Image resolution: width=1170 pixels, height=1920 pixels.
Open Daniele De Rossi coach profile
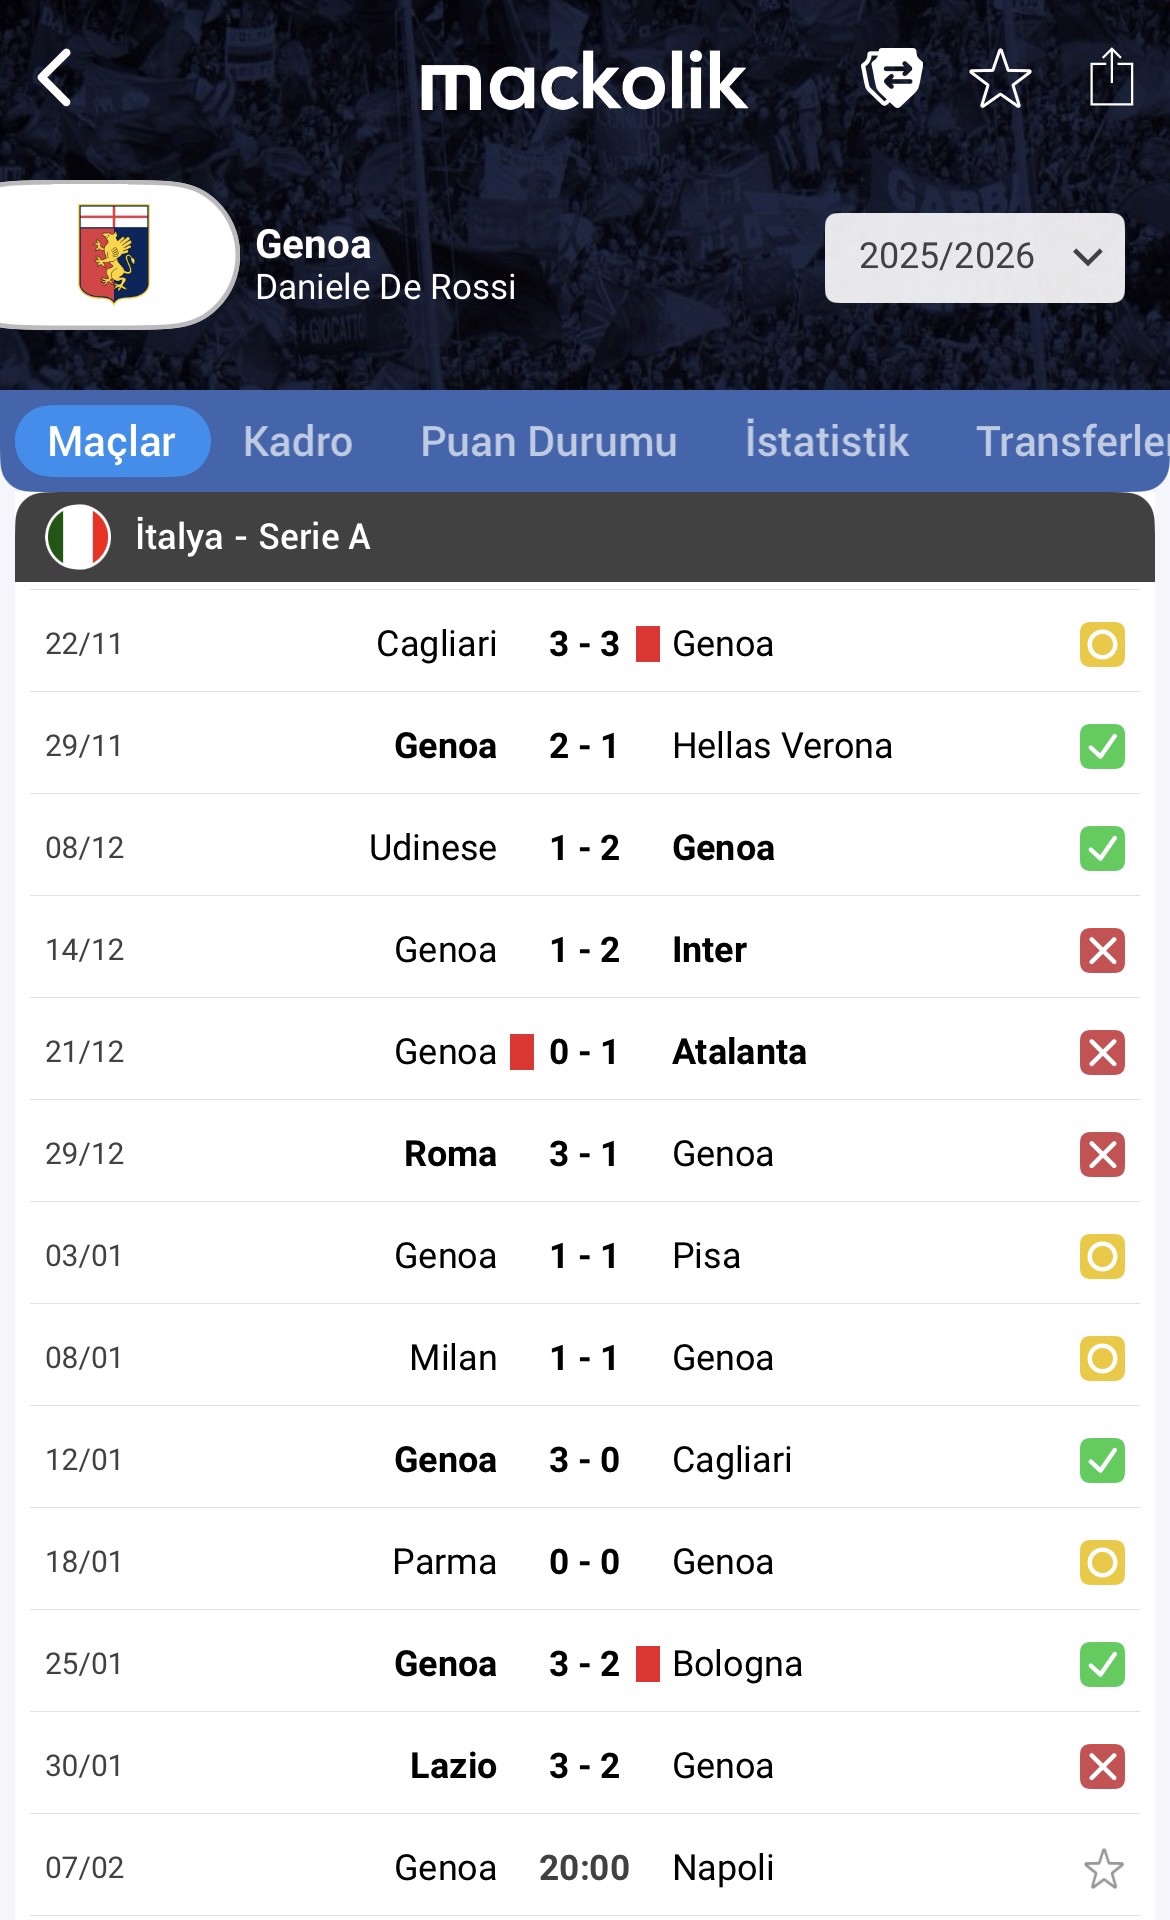385,288
